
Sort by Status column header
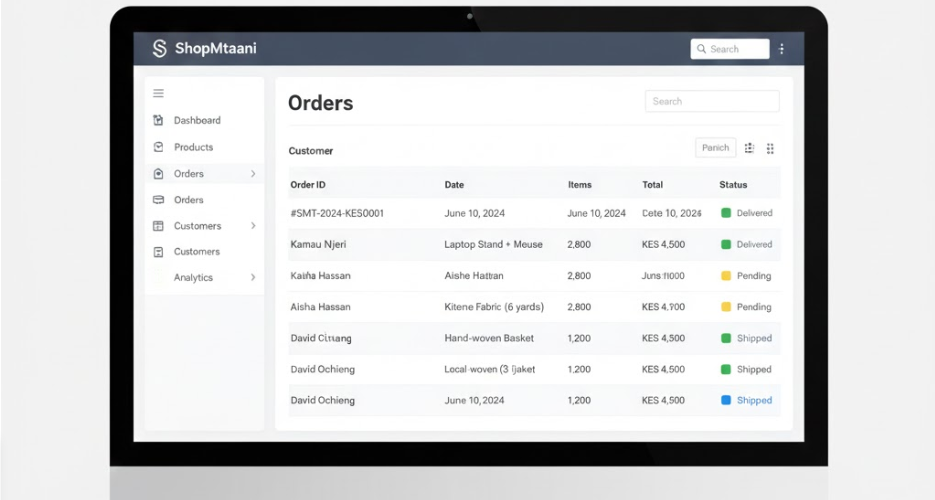click(733, 185)
